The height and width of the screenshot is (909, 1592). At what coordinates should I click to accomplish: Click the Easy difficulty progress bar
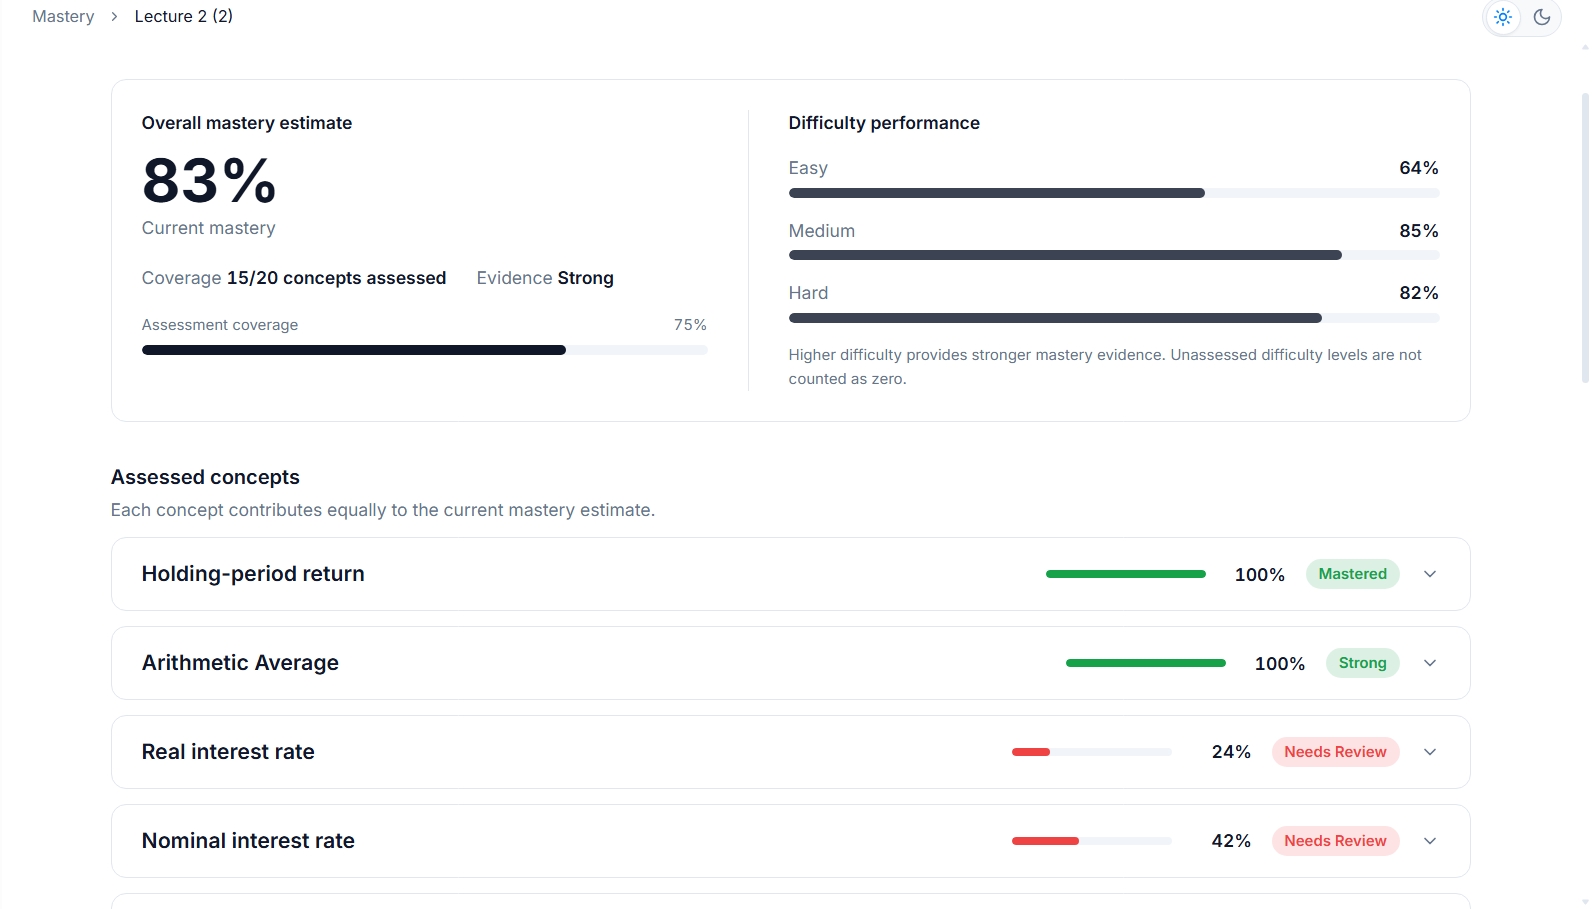[1114, 193]
